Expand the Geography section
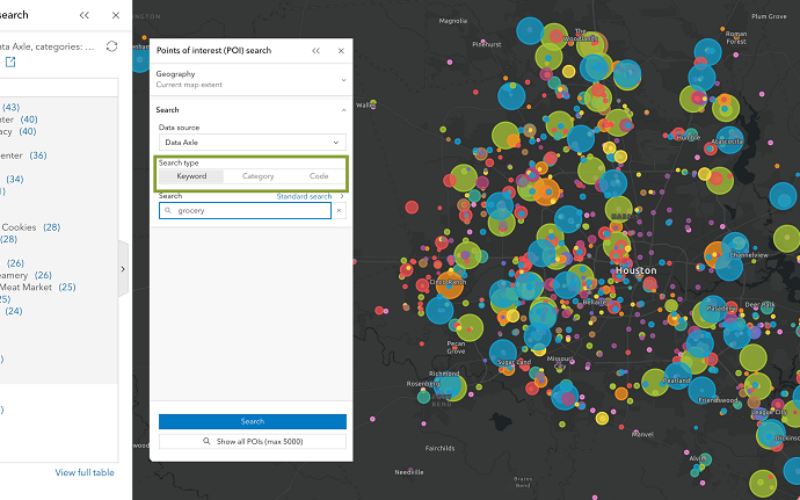The image size is (800, 500). click(251, 79)
